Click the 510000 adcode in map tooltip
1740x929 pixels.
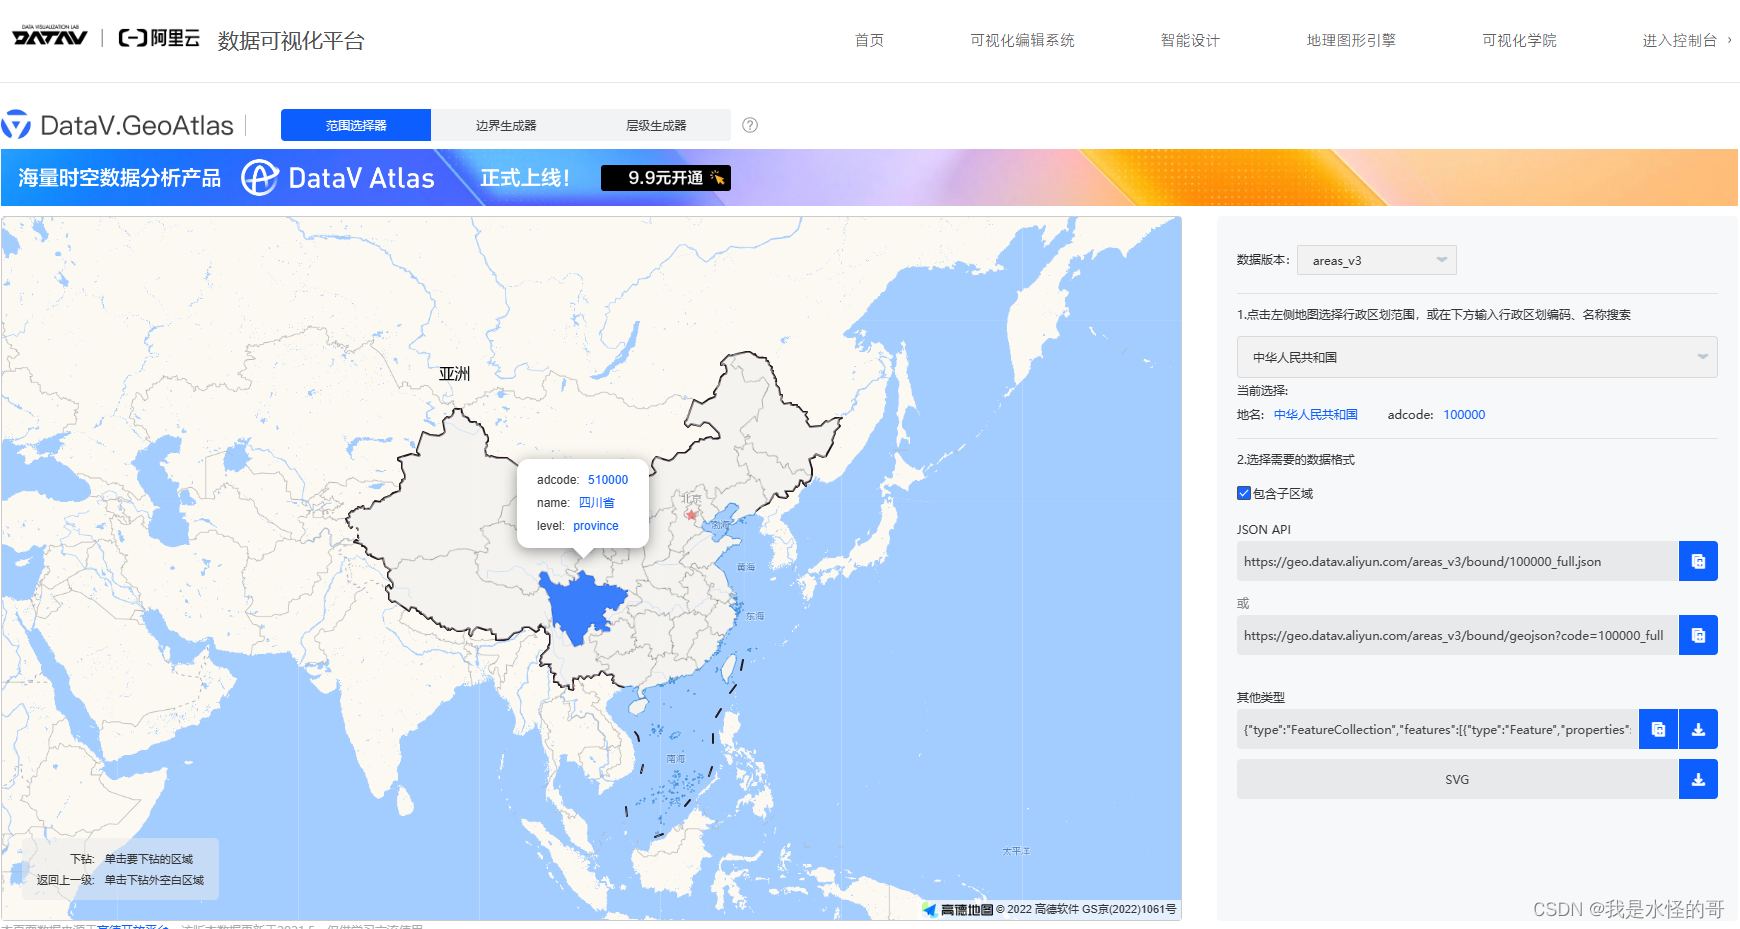(608, 480)
